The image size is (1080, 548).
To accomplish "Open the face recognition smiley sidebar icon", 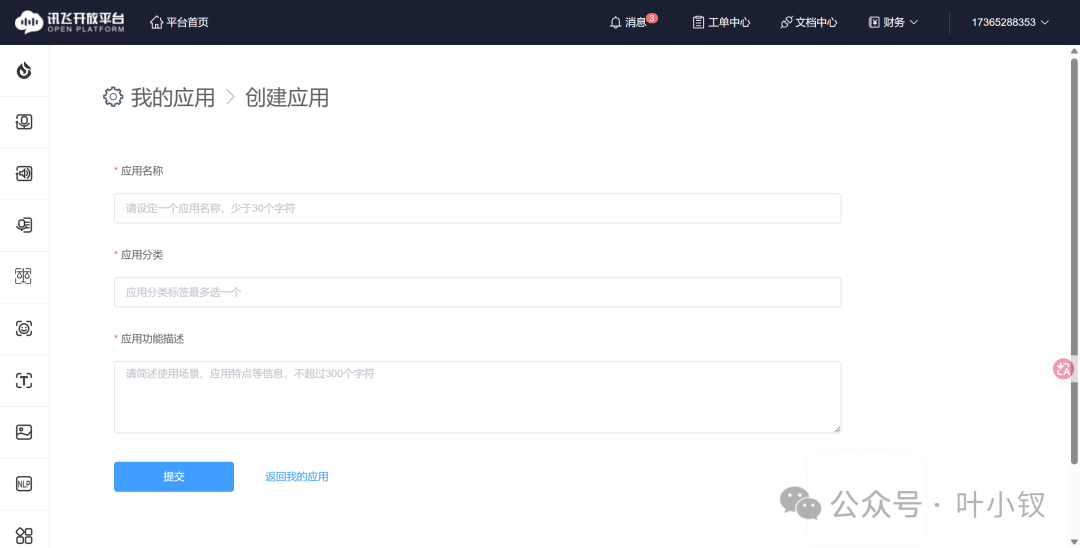I will point(24,328).
